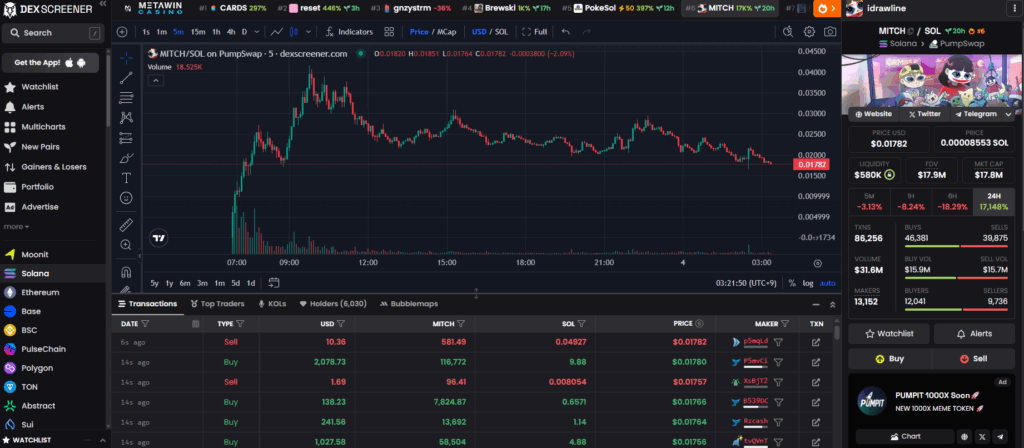Collapse the left sidebar with chevrons

[103, 4]
